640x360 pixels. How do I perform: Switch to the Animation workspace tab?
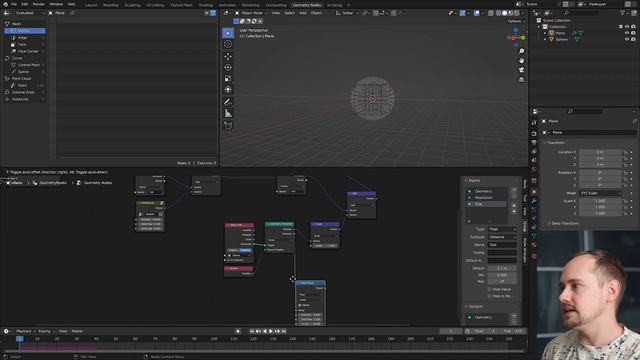click(227, 5)
